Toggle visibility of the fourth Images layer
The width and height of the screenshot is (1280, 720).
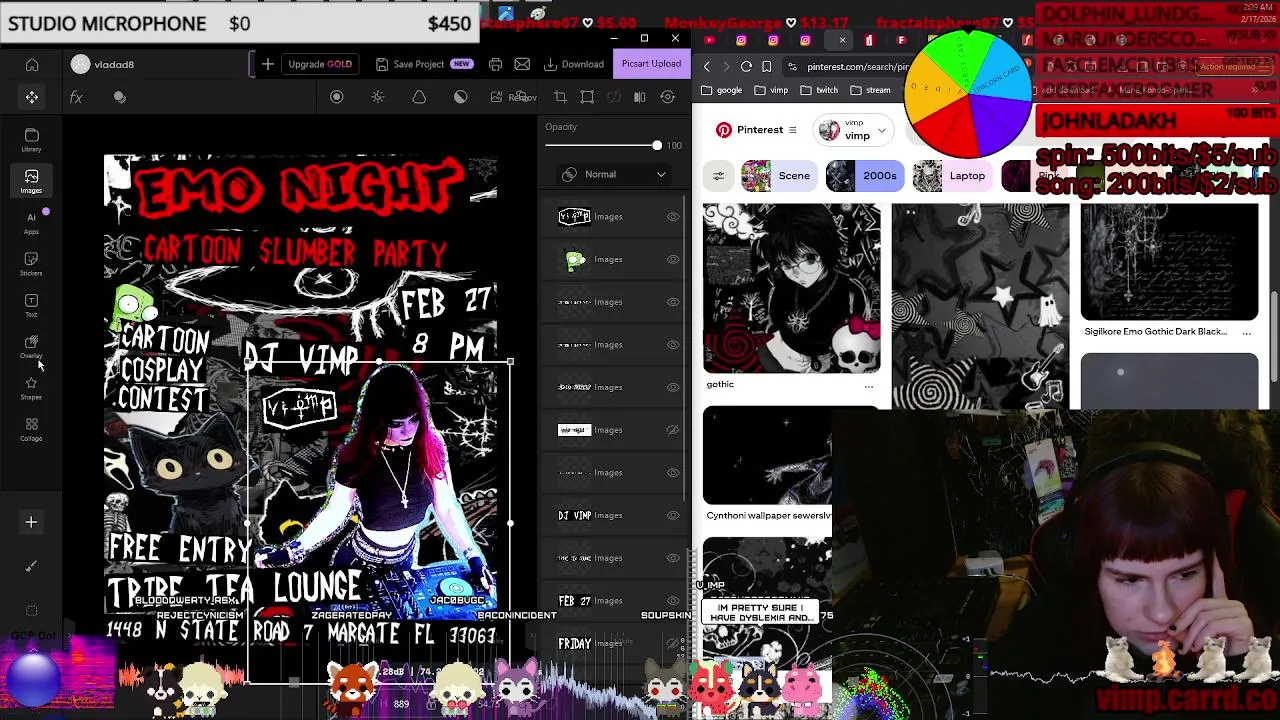pyautogui.click(x=673, y=344)
